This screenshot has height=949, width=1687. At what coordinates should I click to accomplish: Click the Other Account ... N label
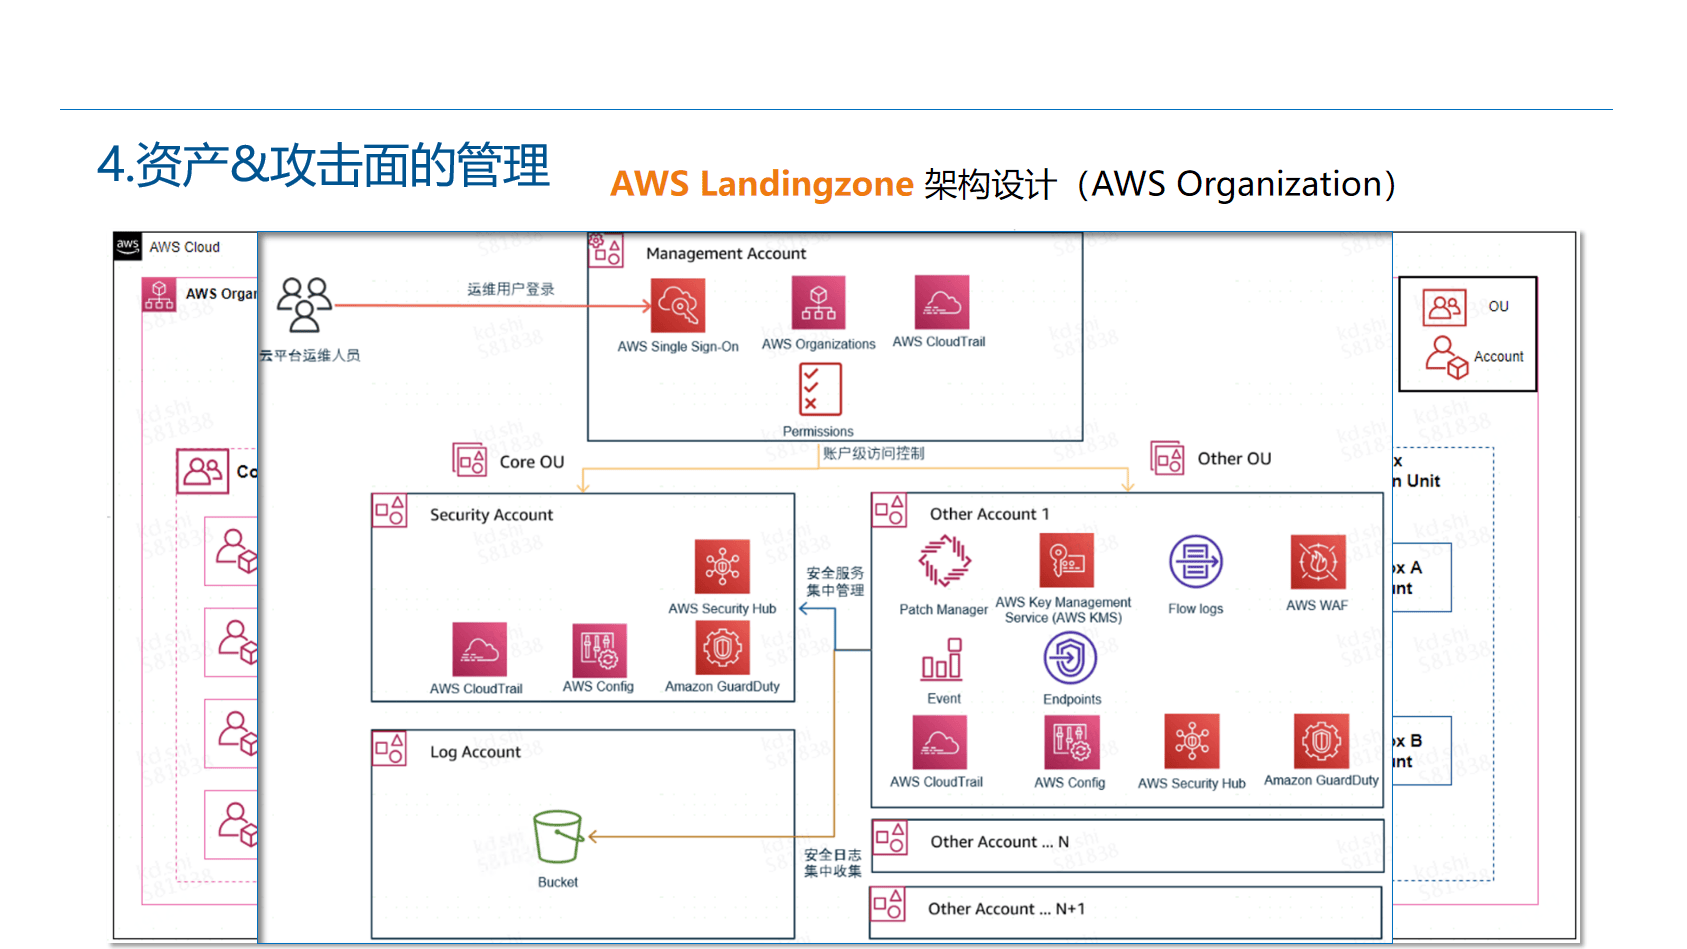1000,842
